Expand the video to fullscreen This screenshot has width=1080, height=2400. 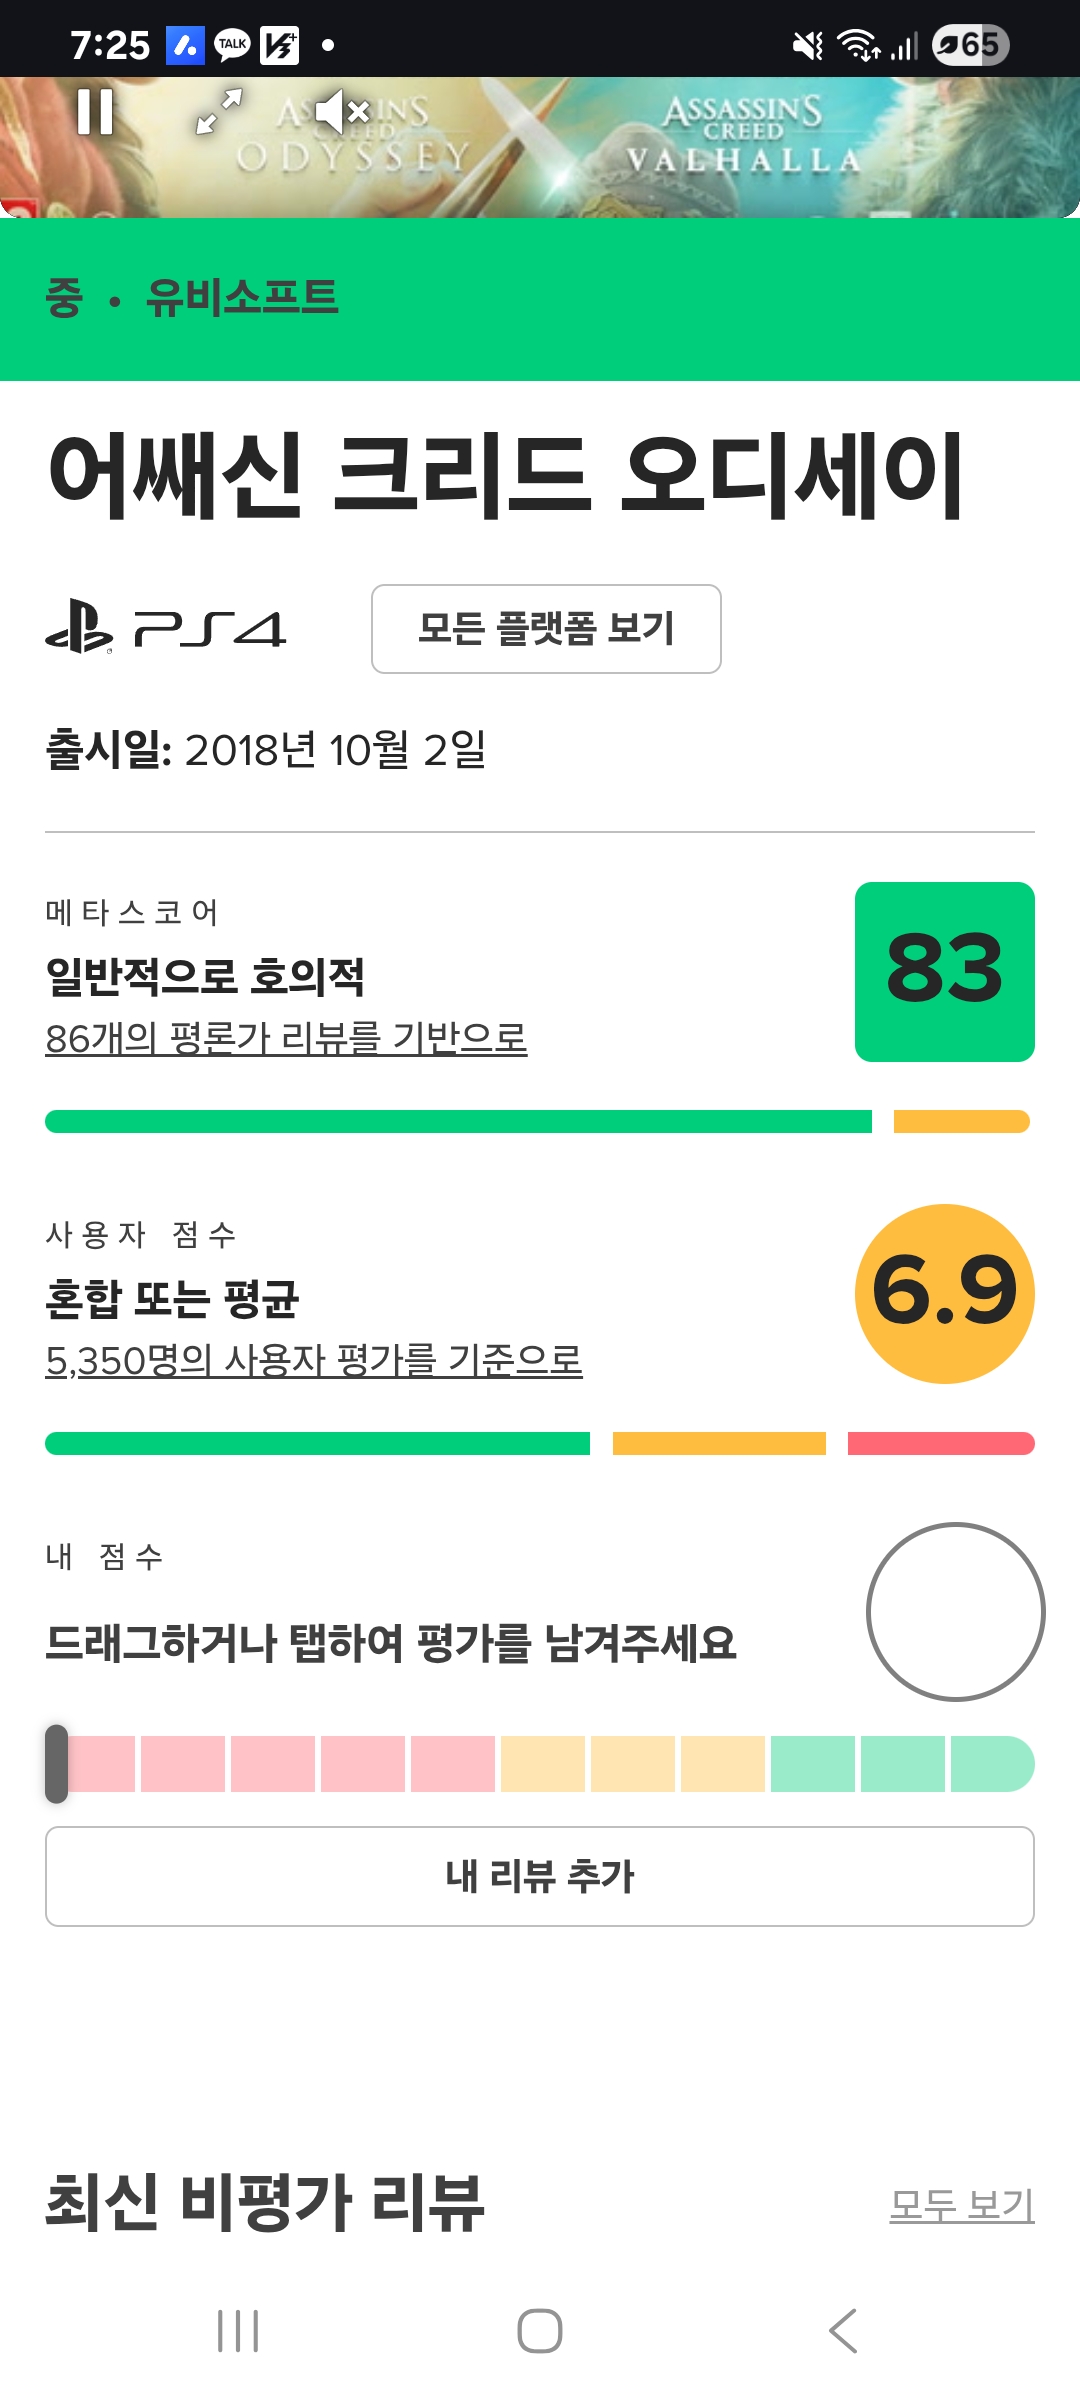(x=219, y=111)
